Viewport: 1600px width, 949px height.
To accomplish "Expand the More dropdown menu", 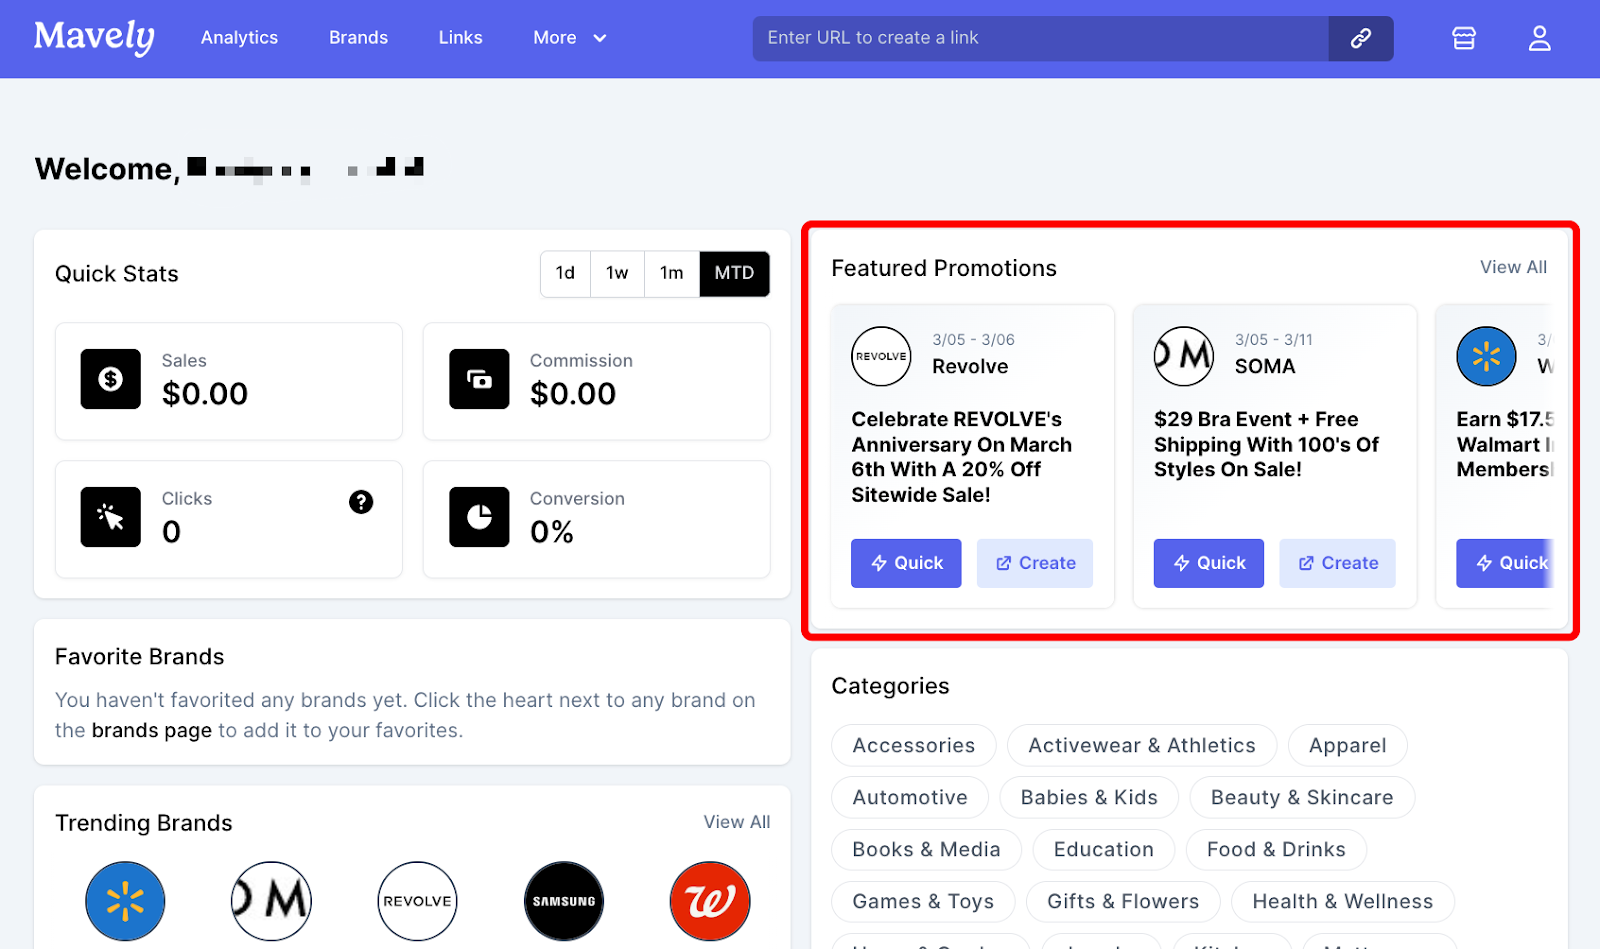I will pyautogui.click(x=570, y=38).
